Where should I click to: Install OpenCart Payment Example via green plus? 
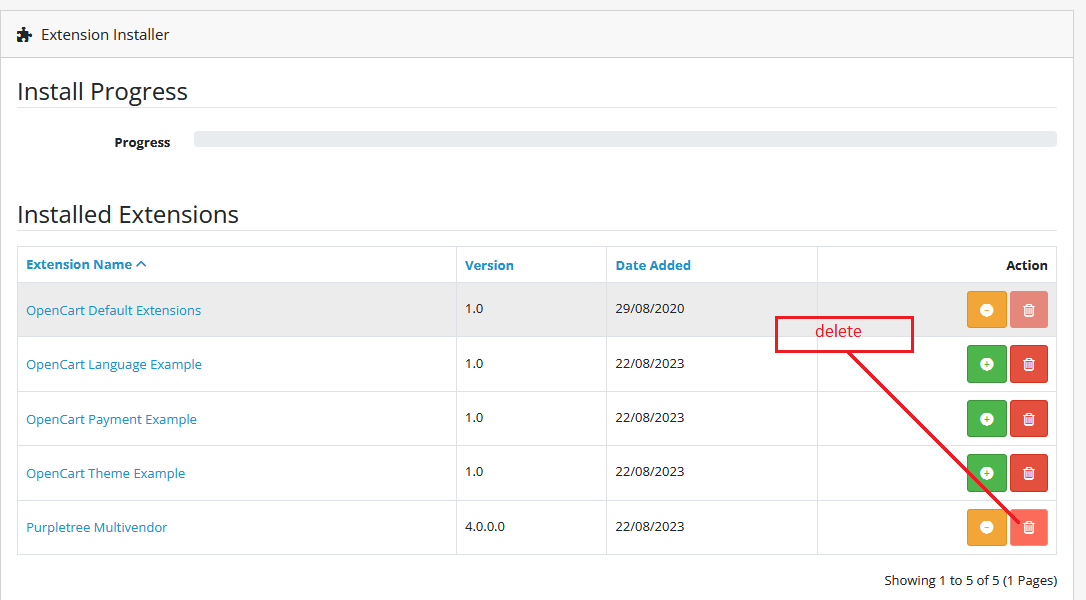tap(986, 418)
